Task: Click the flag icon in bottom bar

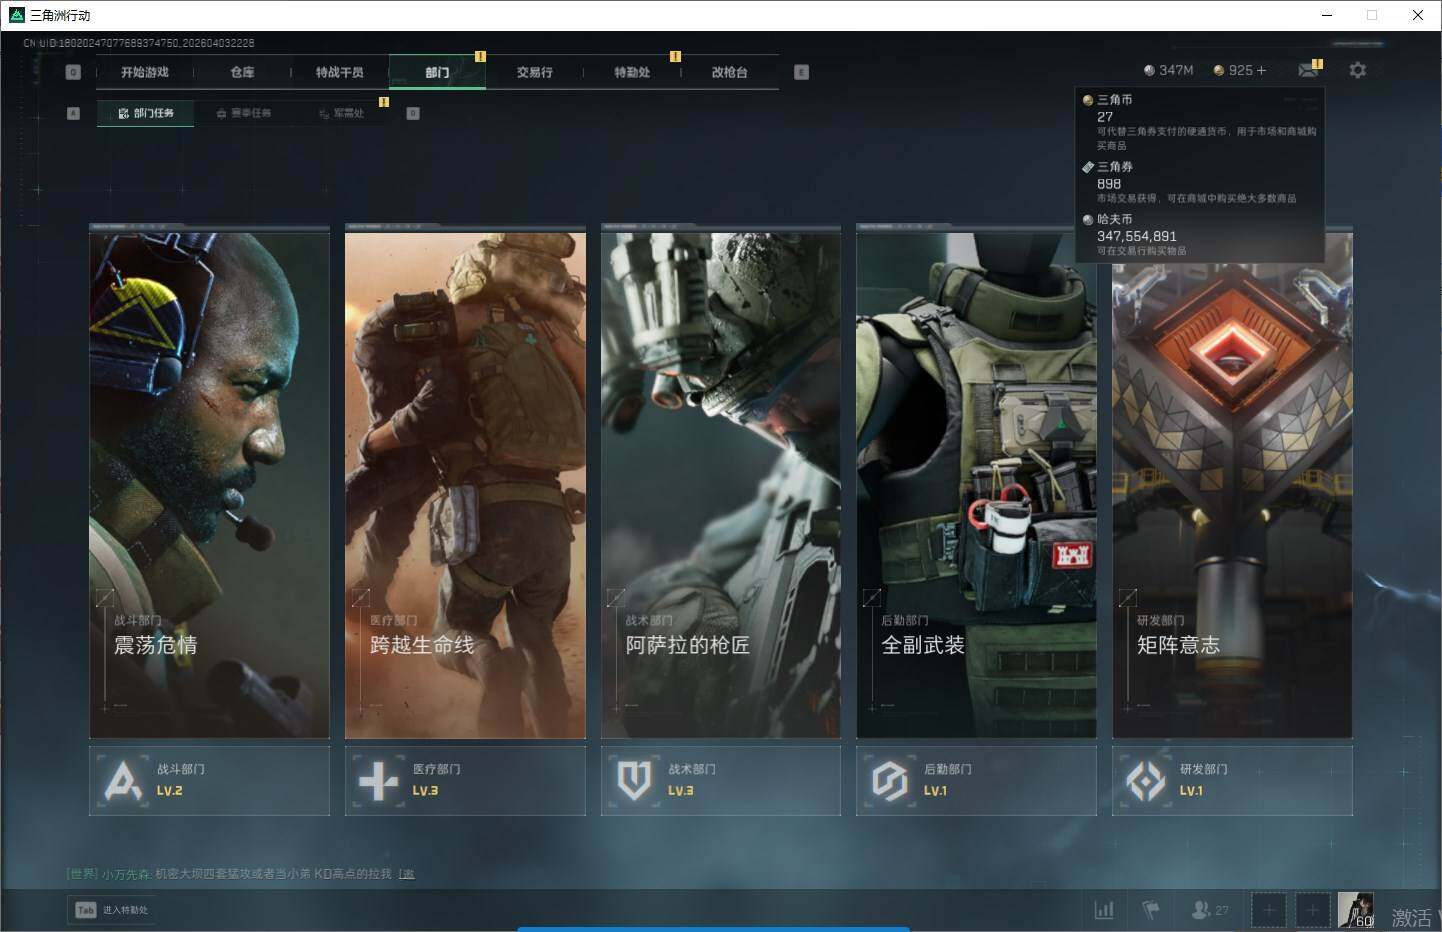Action: pos(1151,910)
